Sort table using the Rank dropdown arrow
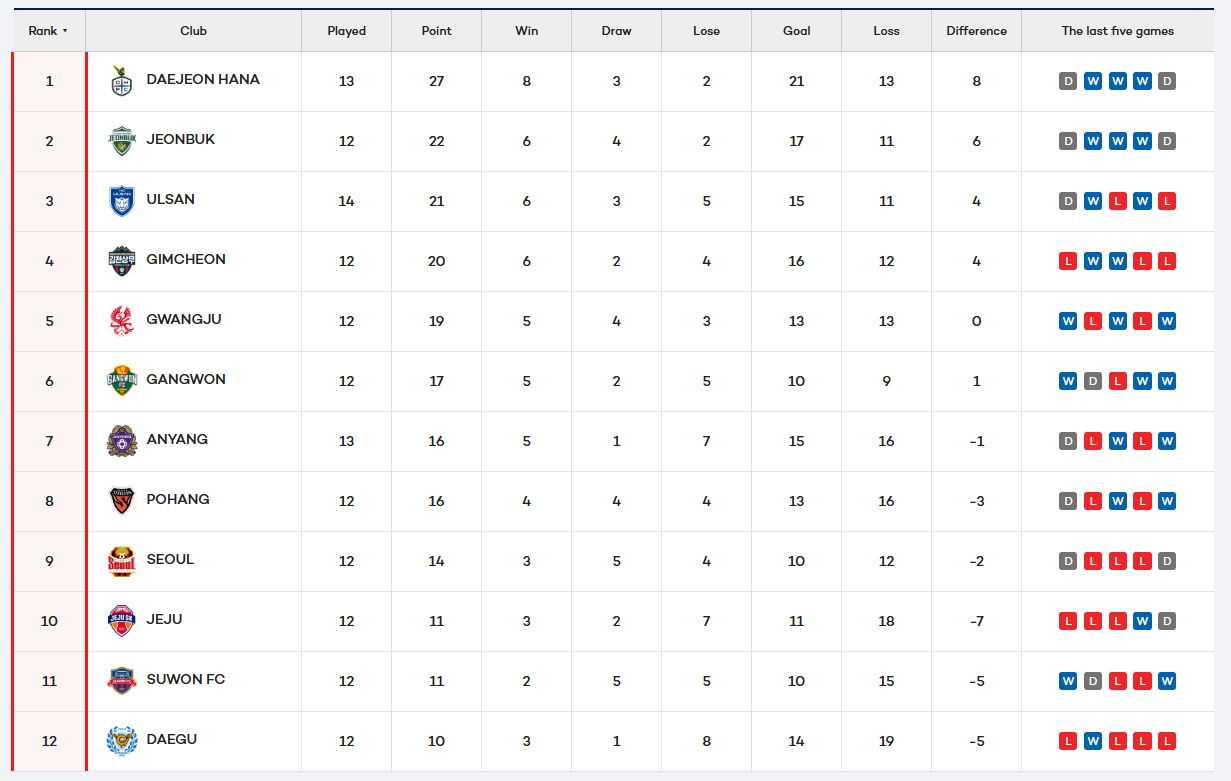This screenshot has width=1231, height=781. [x=65, y=31]
